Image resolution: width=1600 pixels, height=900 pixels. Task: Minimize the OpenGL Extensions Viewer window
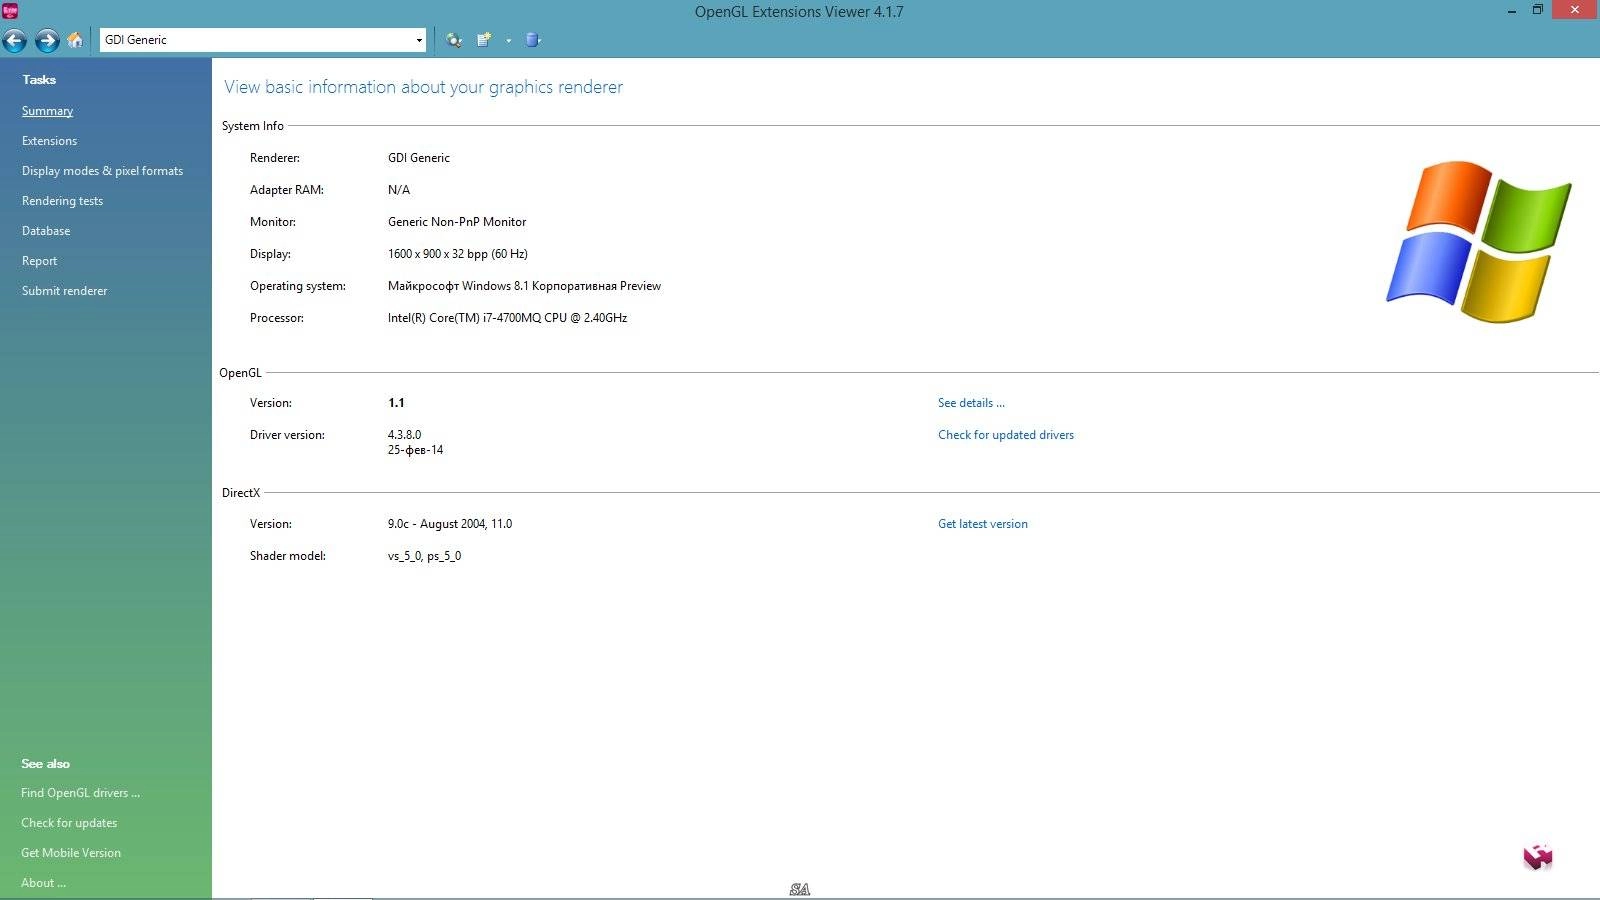pyautogui.click(x=1512, y=11)
